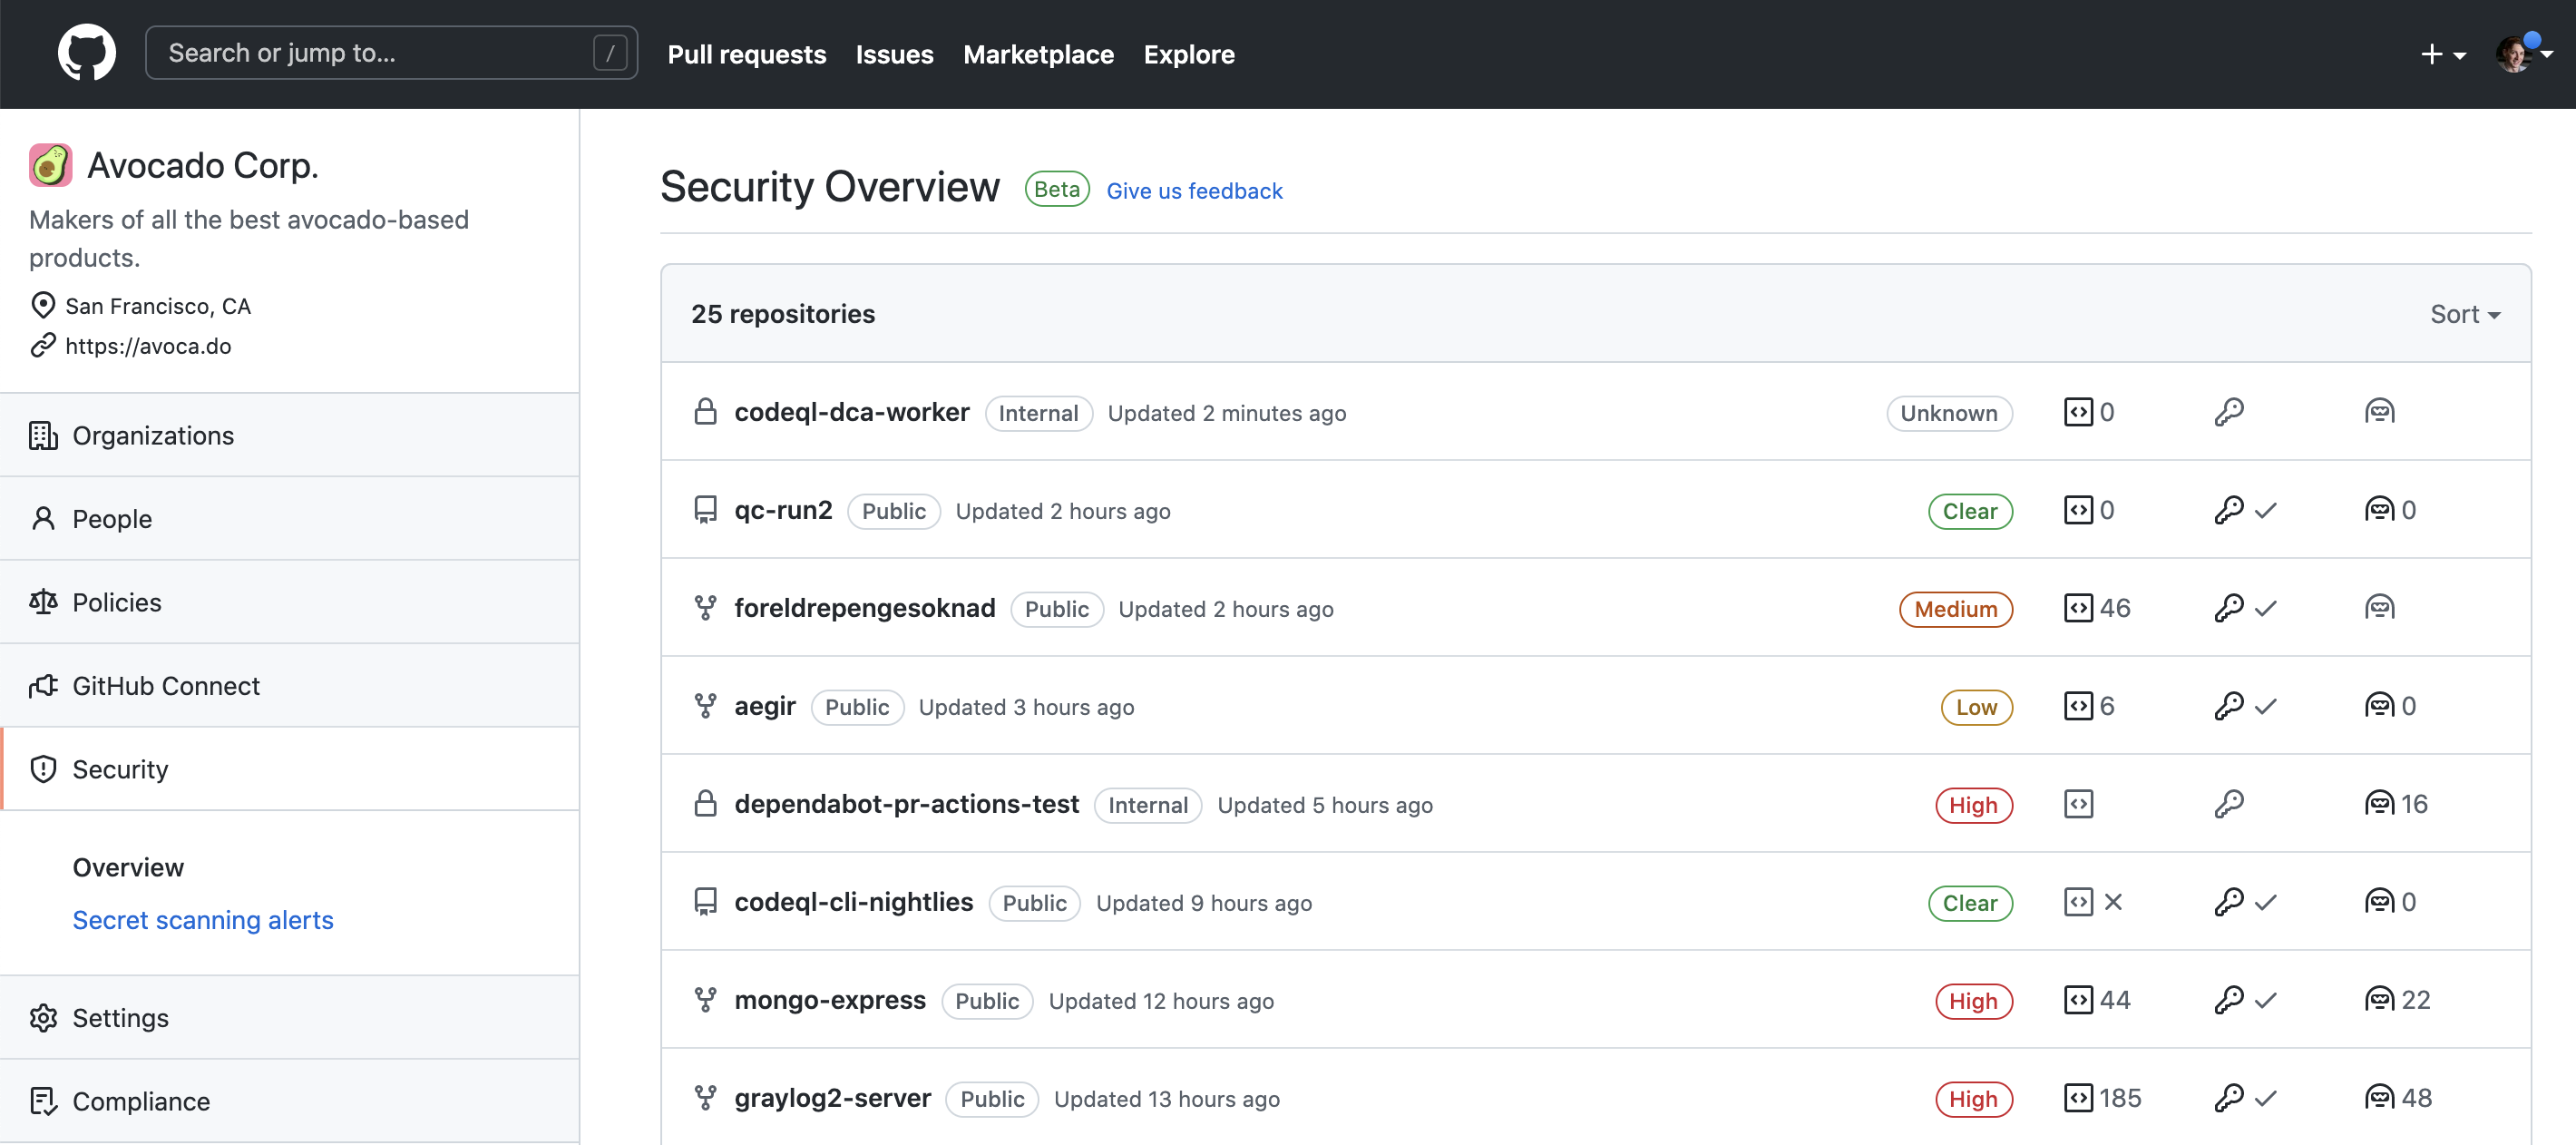
Task: Open Compliance in the sidebar
Action: pos(290,1101)
